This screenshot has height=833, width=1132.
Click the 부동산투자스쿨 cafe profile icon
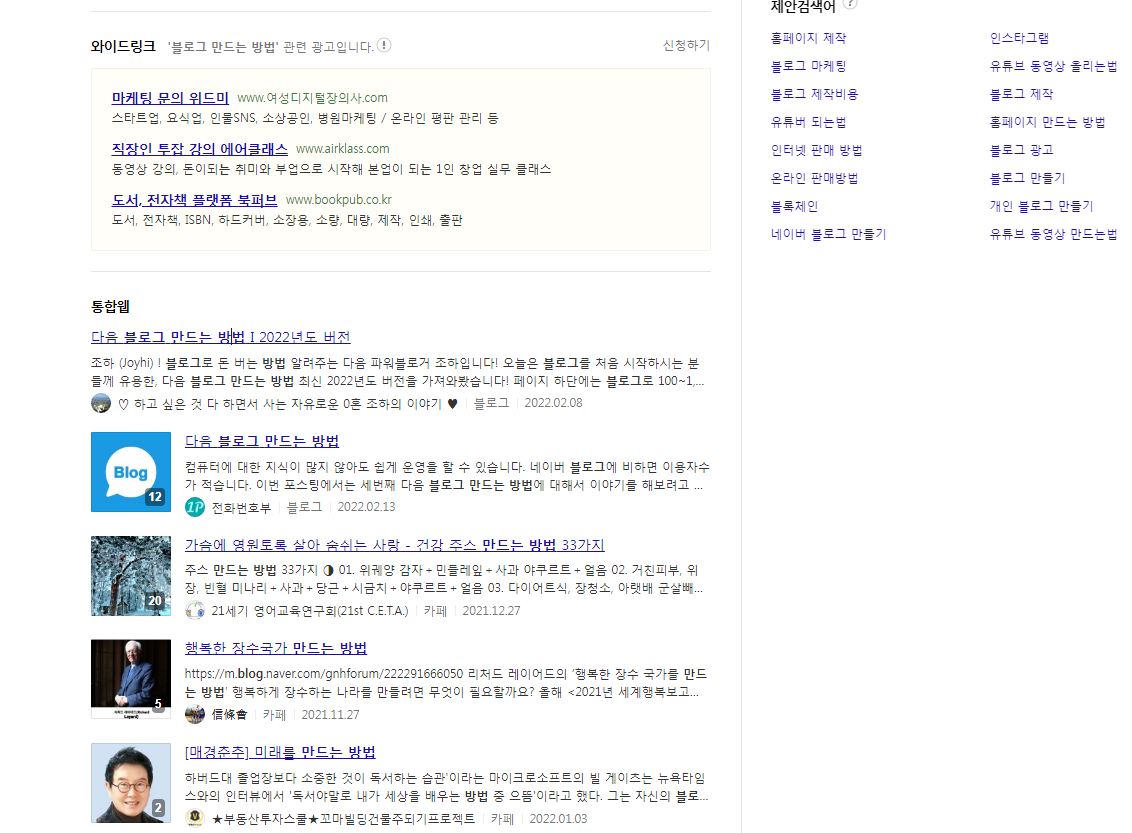coord(195,819)
